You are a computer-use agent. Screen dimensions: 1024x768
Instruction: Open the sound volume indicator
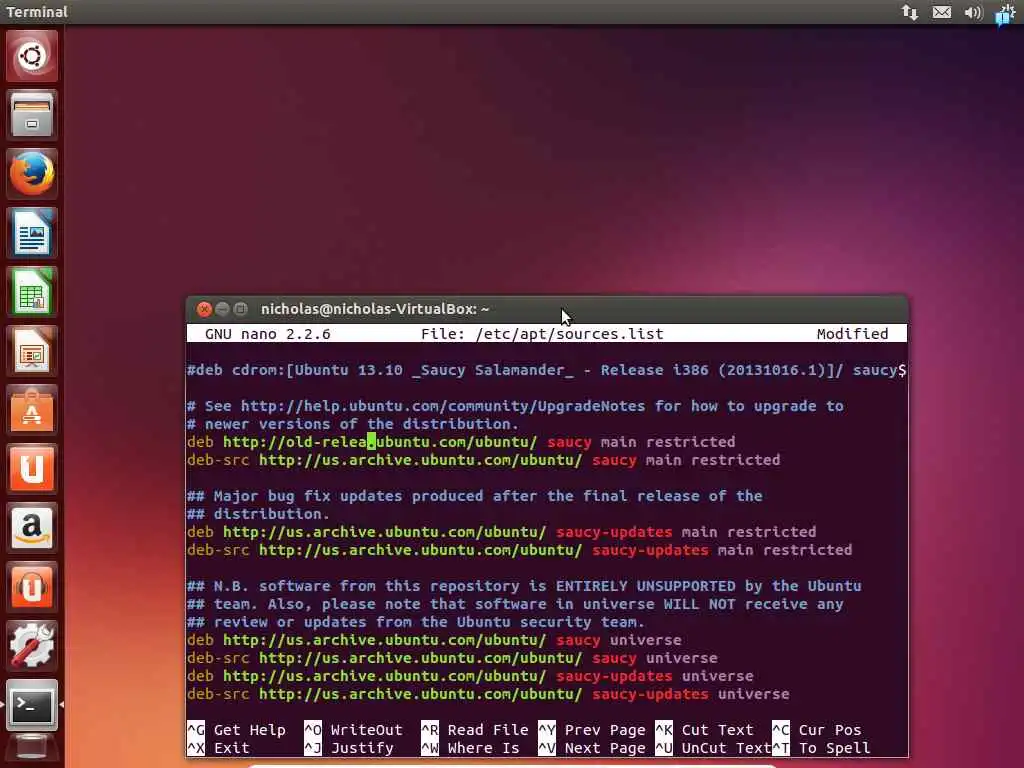973,12
